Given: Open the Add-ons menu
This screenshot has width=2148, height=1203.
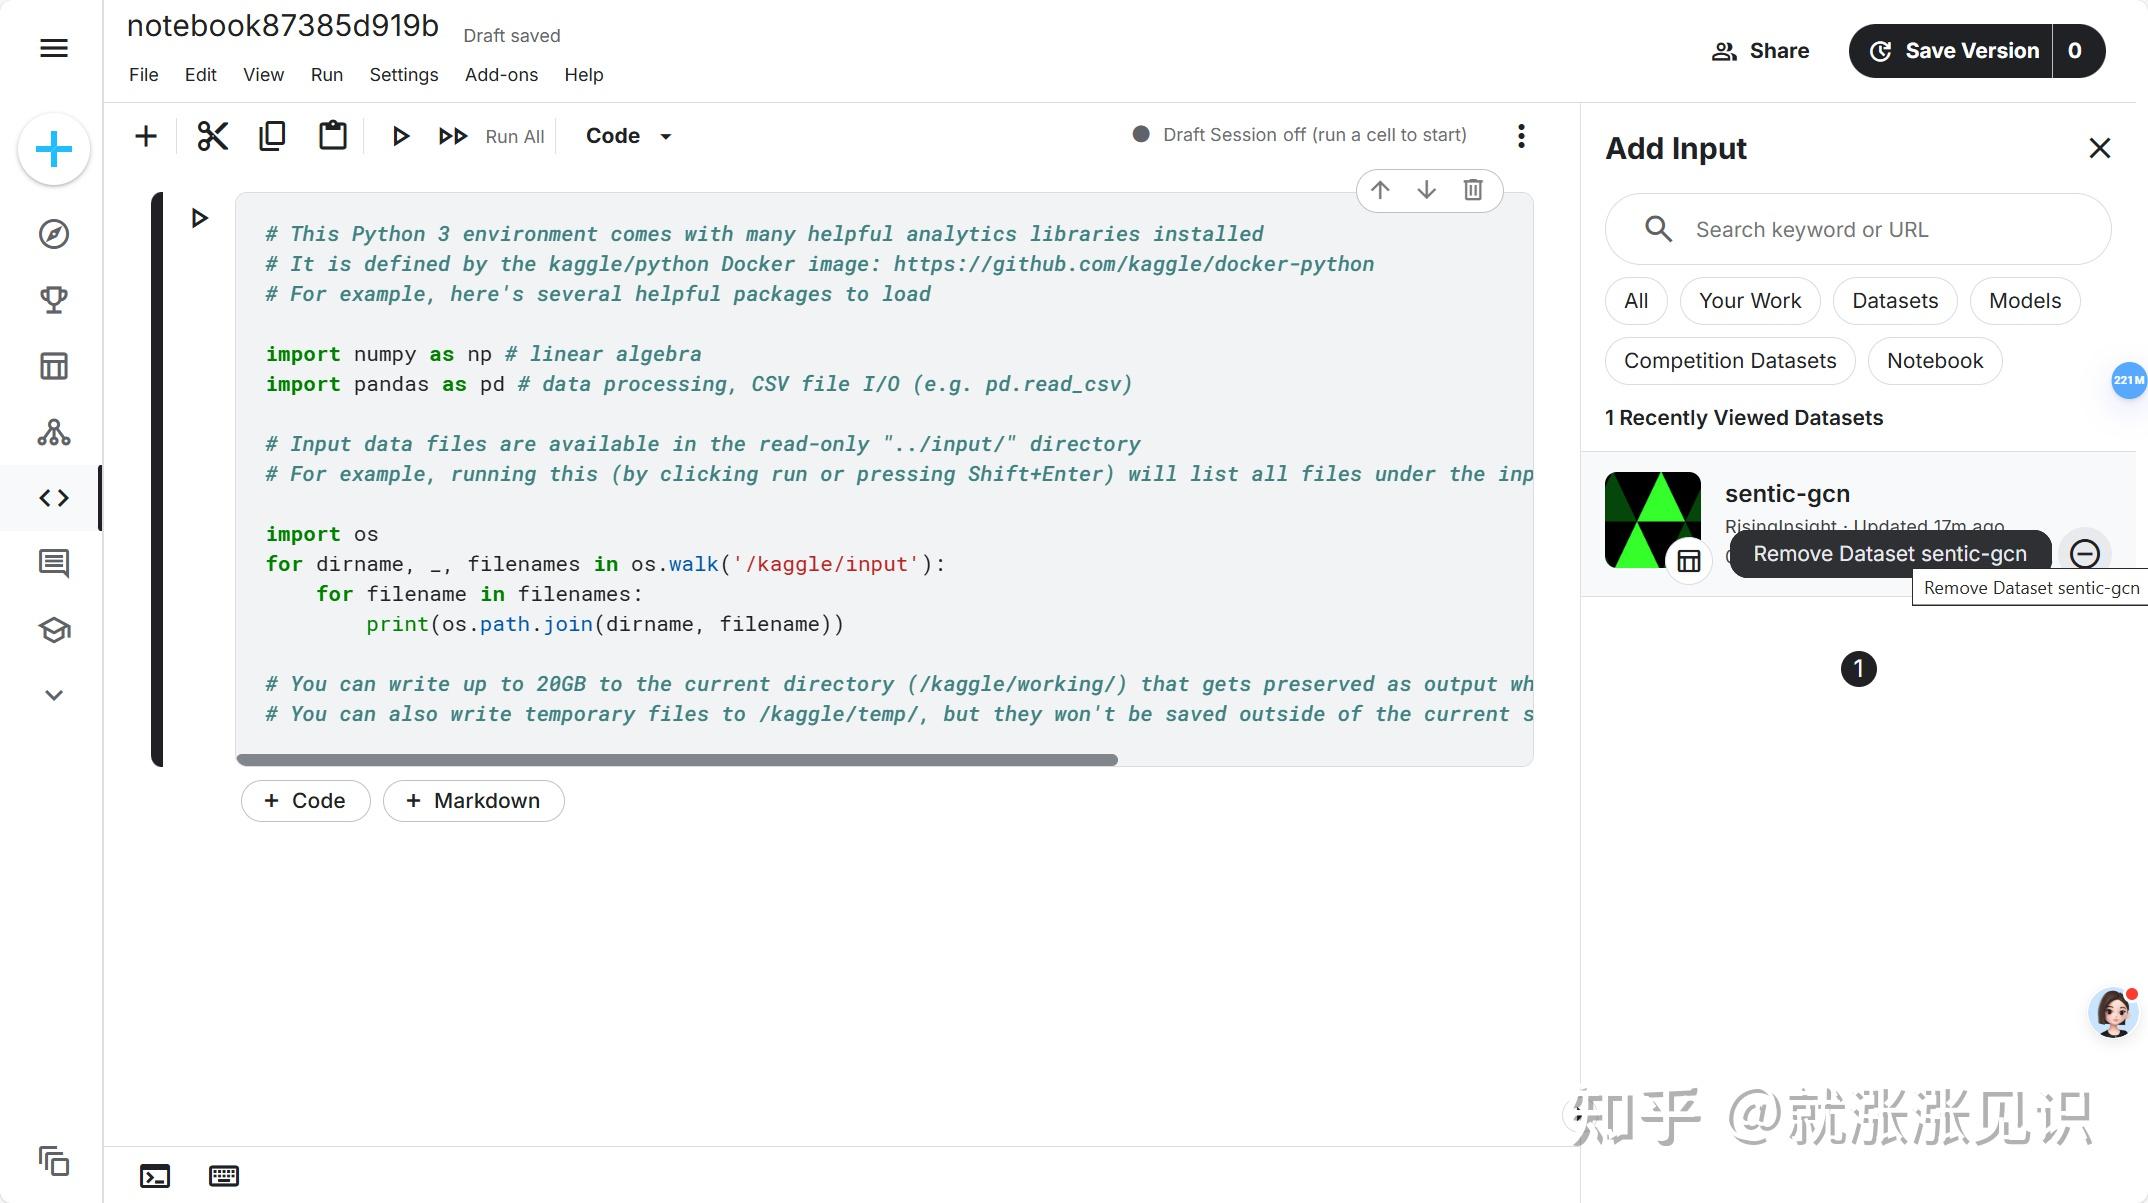Looking at the screenshot, I should click(x=501, y=75).
